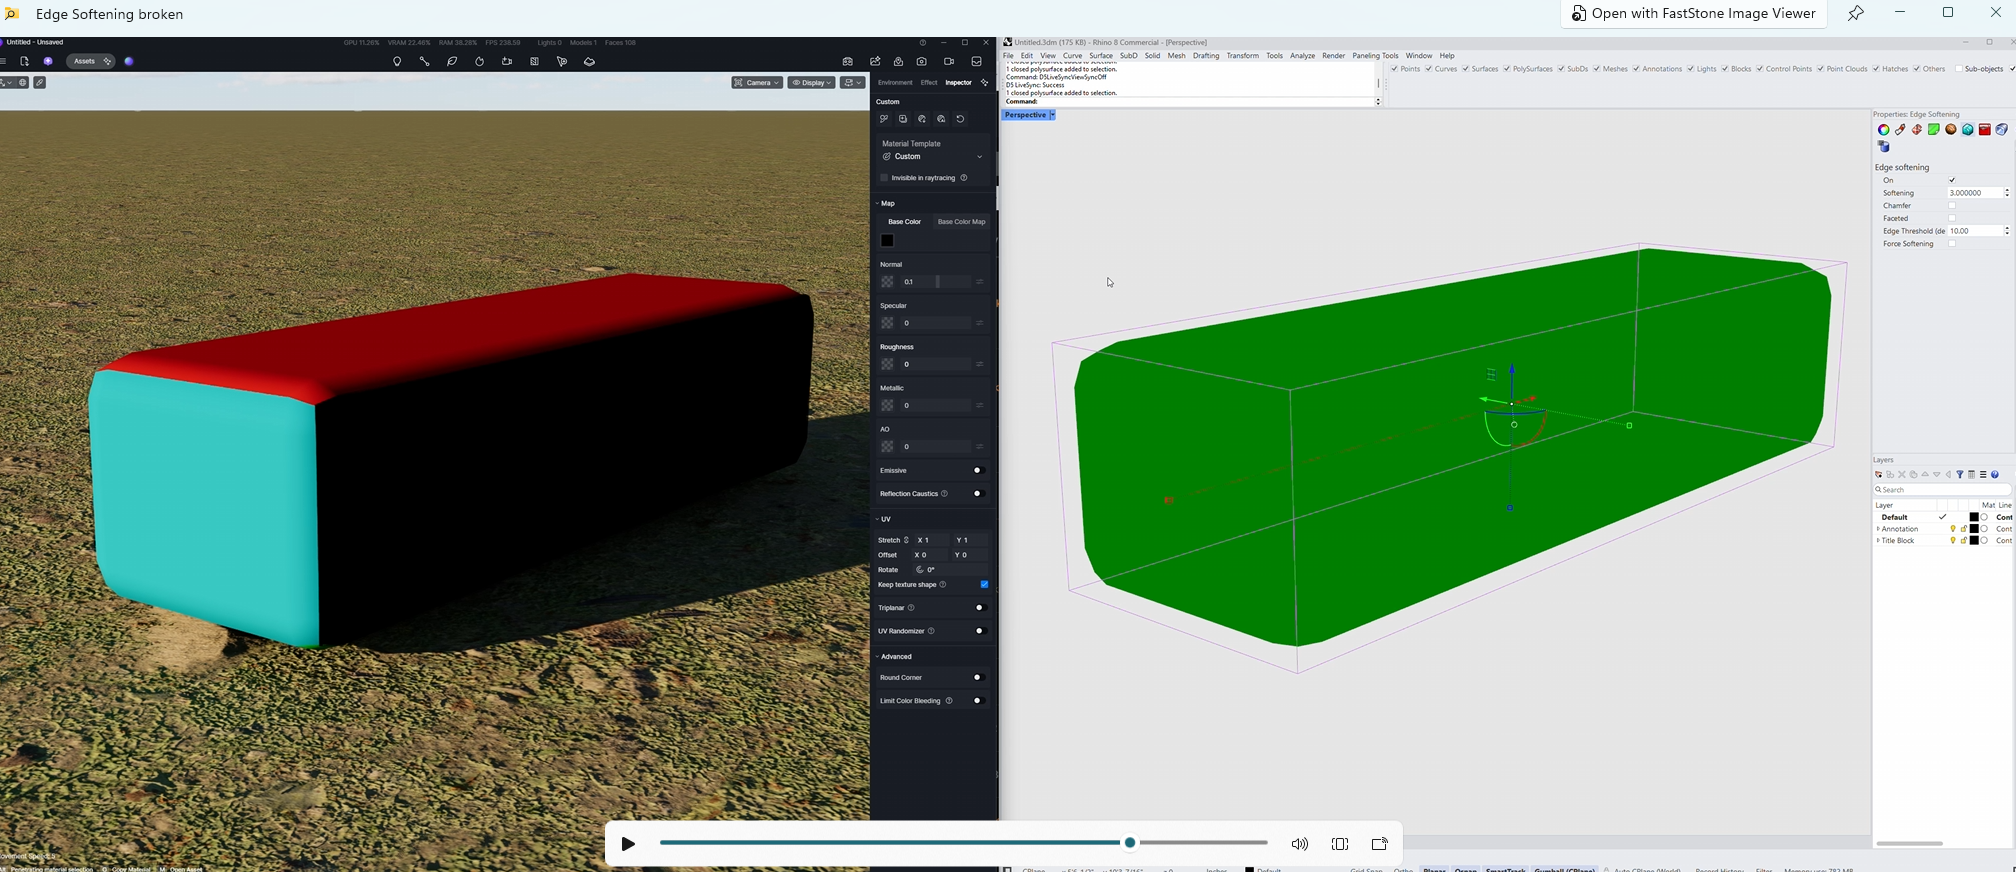Open Layers help question mark icon

1995,475
